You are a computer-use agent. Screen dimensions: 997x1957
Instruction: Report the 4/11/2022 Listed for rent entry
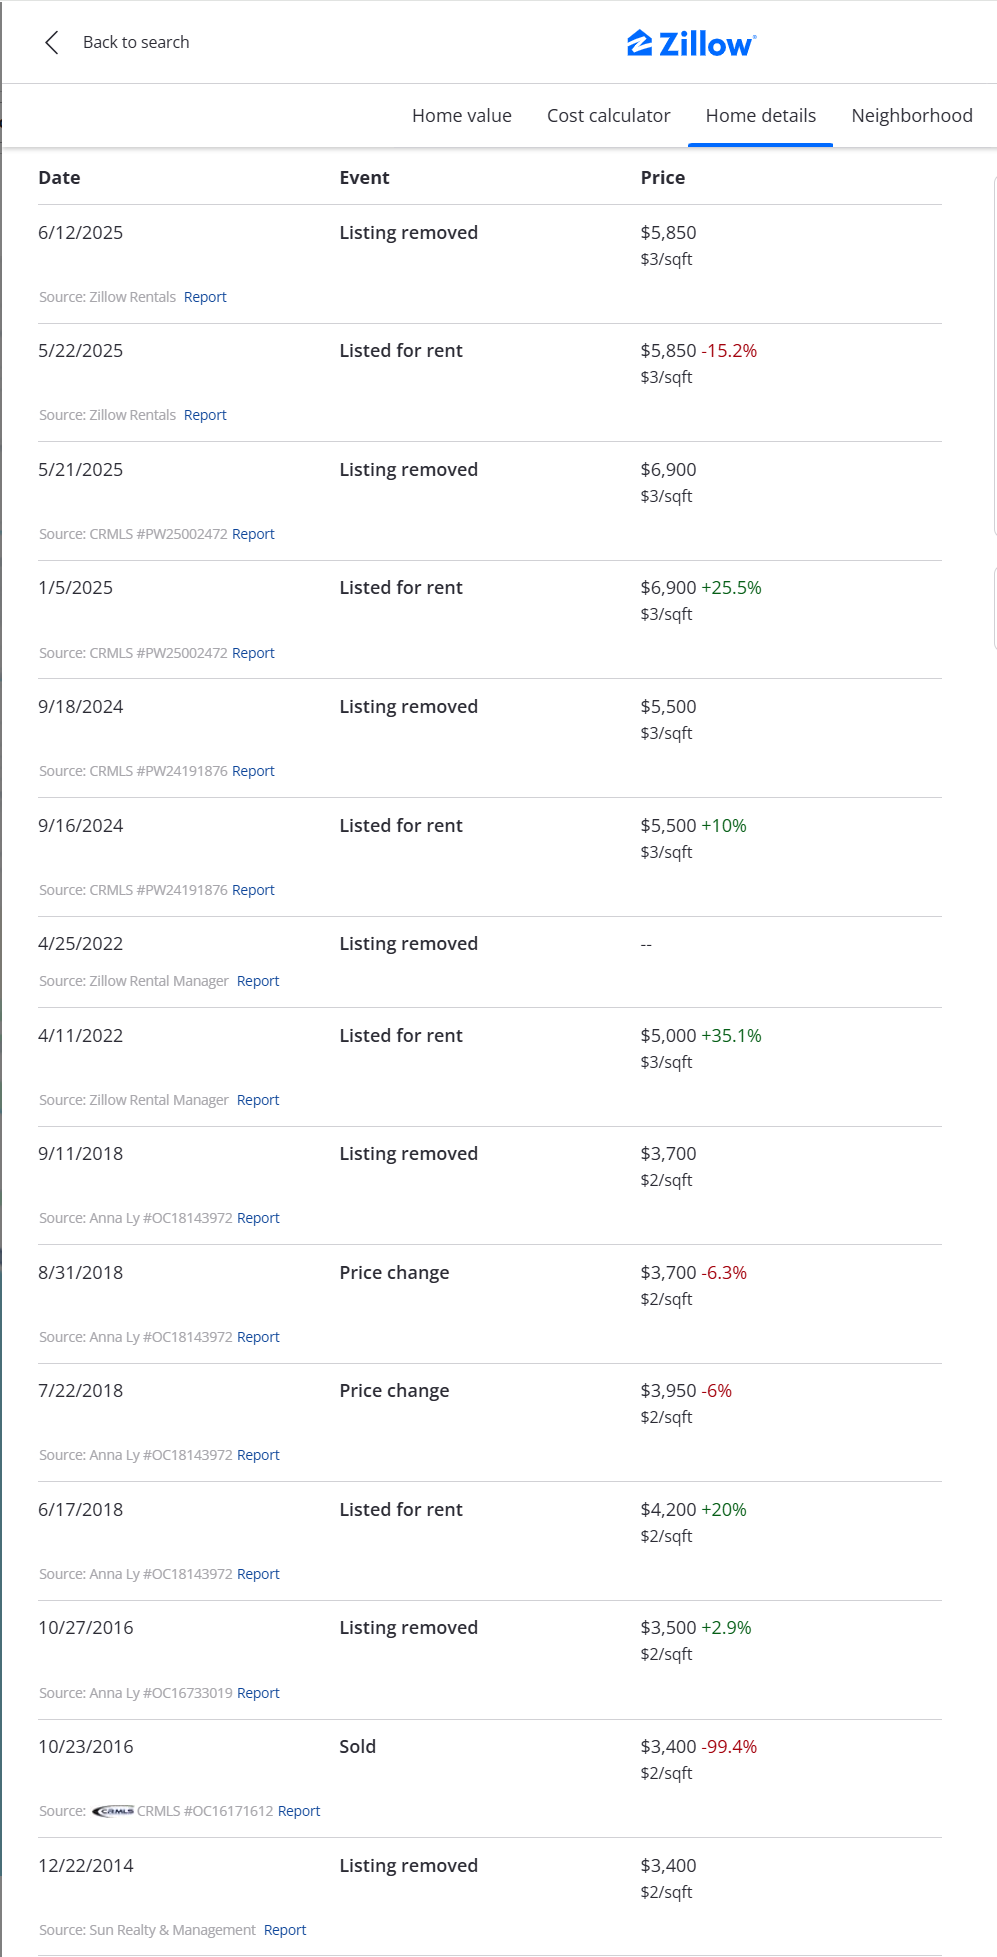coord(258,1100)
